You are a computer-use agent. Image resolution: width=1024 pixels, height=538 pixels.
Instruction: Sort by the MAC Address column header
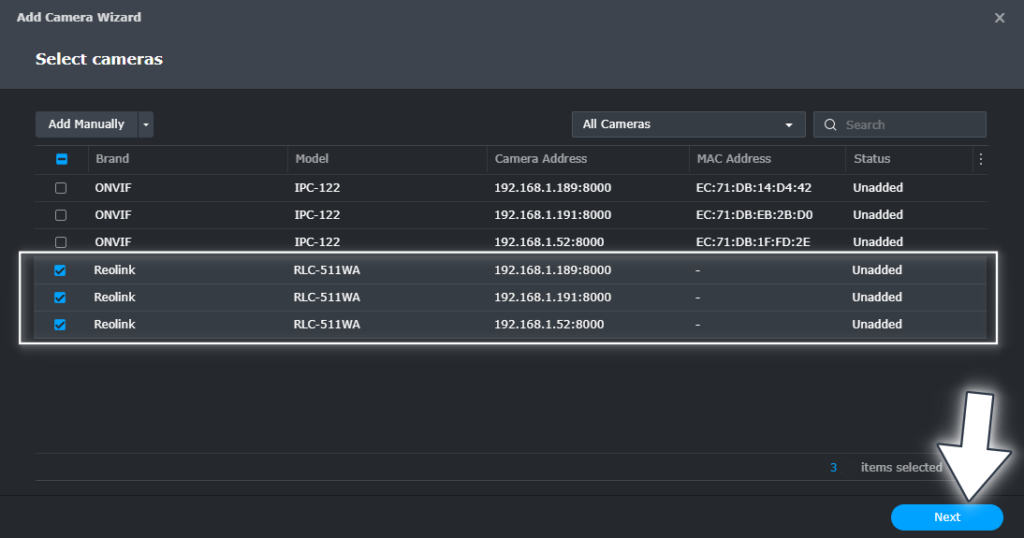(733, 159)
